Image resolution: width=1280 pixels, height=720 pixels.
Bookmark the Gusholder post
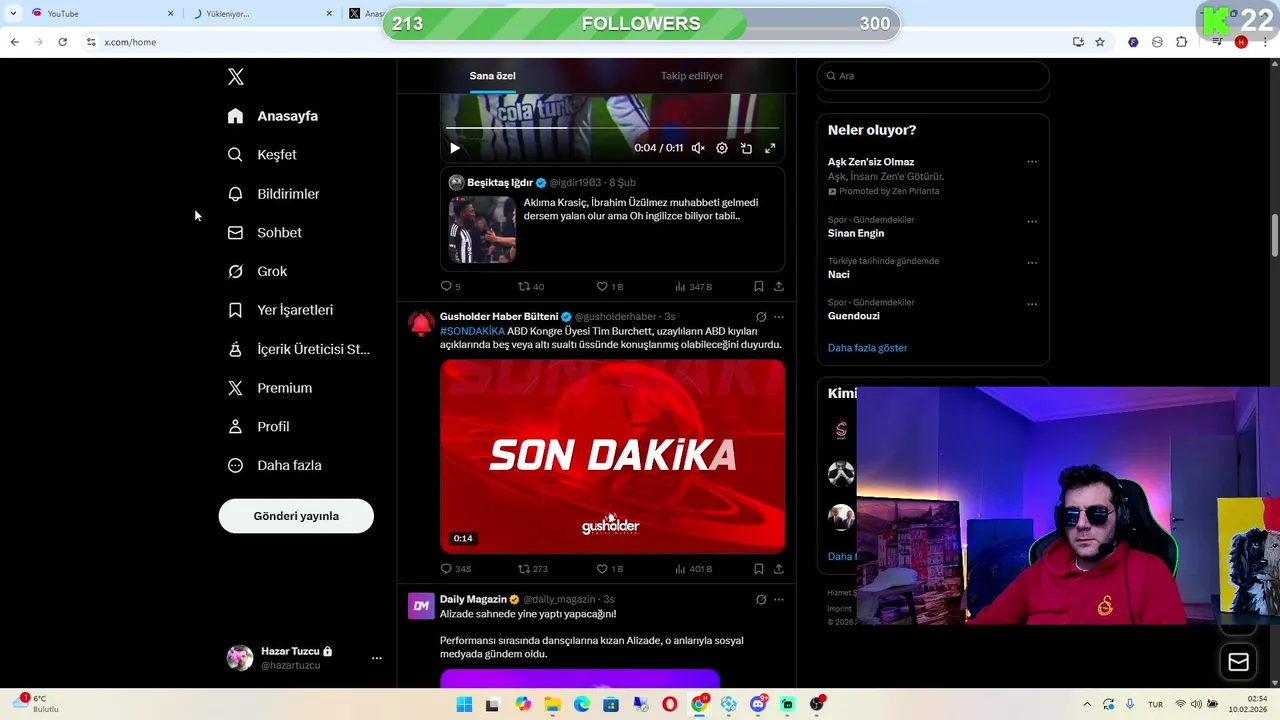point(759,569)
